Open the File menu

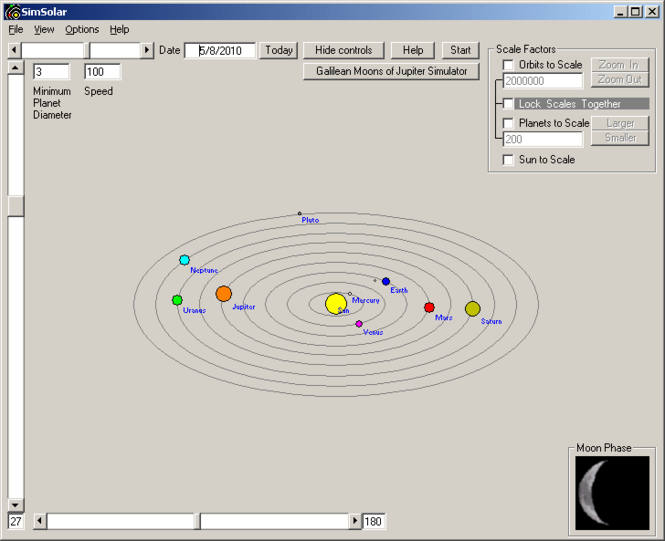16,29
